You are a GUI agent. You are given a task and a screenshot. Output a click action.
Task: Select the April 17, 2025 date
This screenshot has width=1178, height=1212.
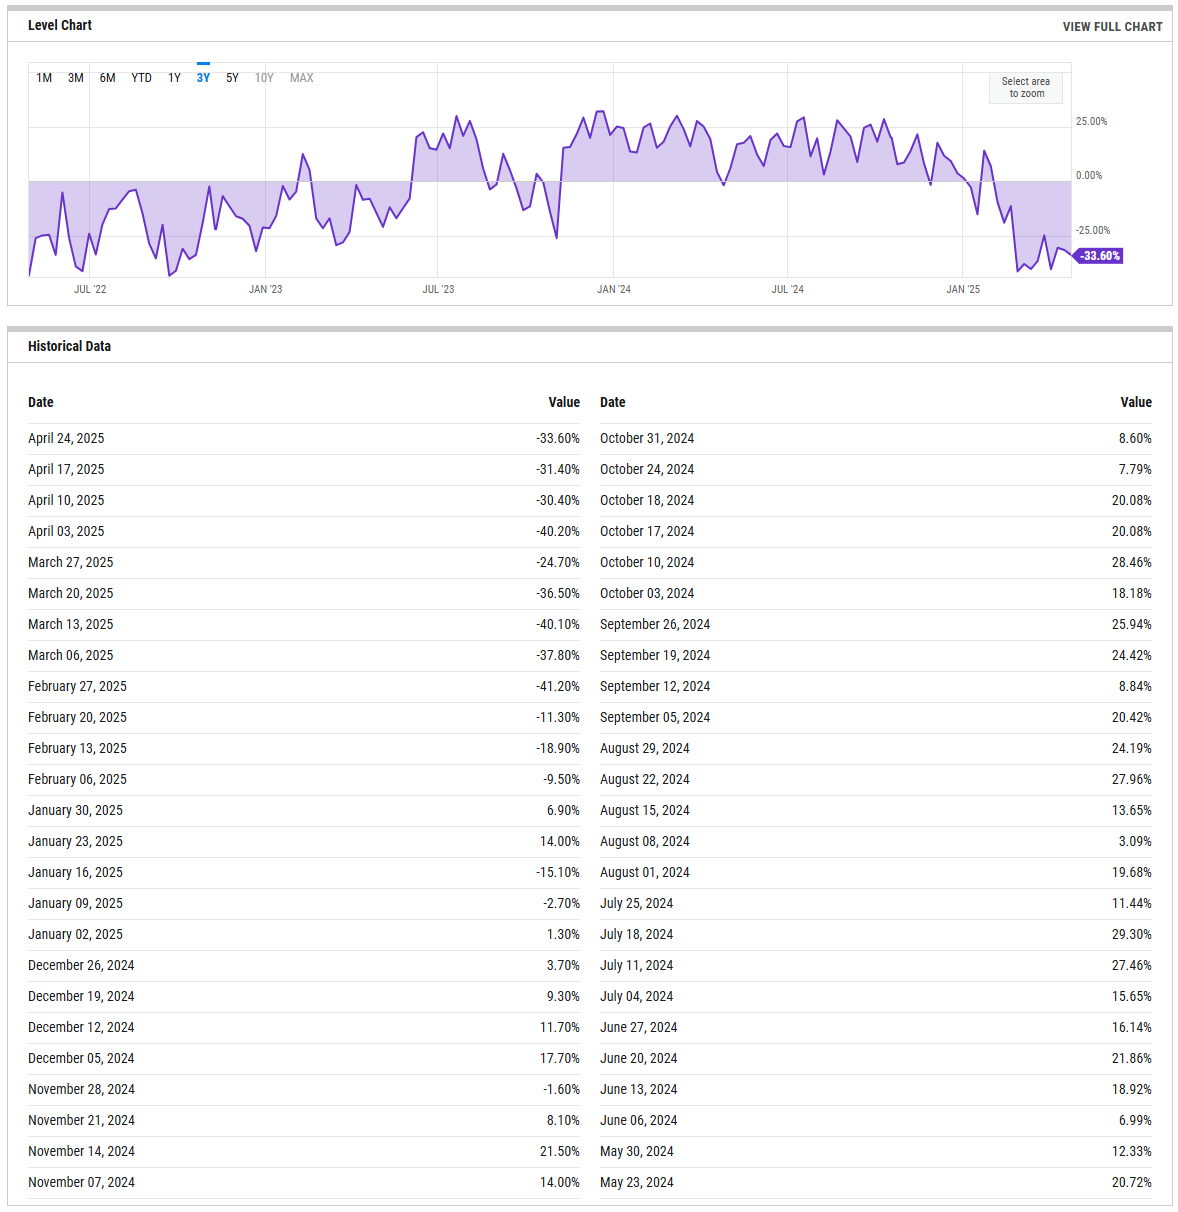[66, 469]
